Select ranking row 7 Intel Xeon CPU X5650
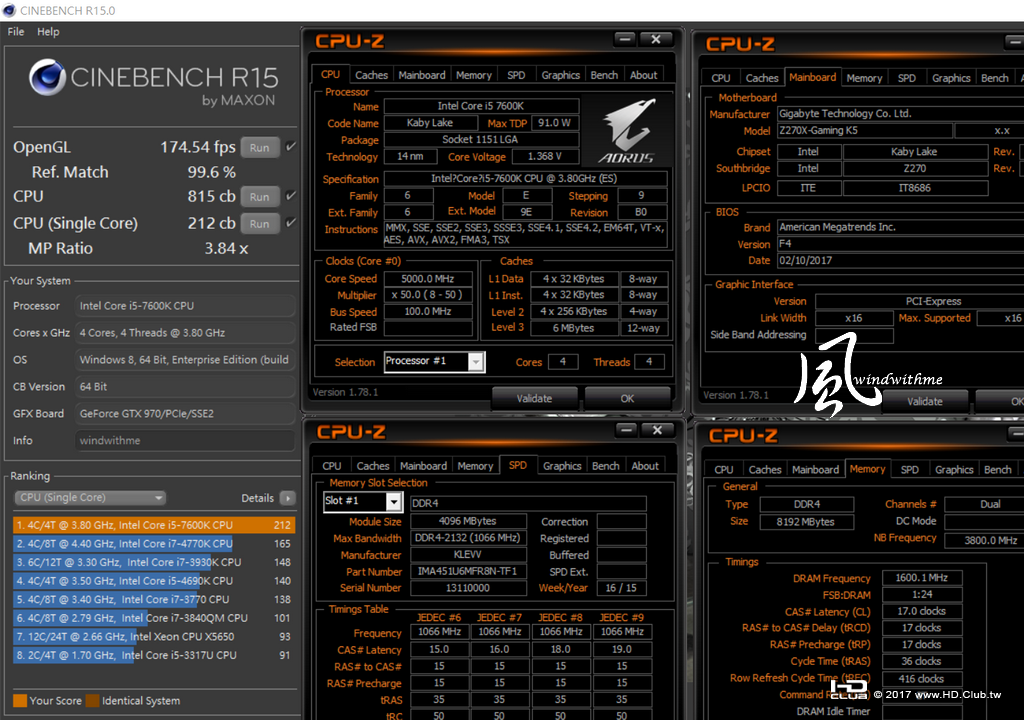Image resolution: width=1024 pixels, height=720 pixels. pyautogui.click(x=154, y=636)
